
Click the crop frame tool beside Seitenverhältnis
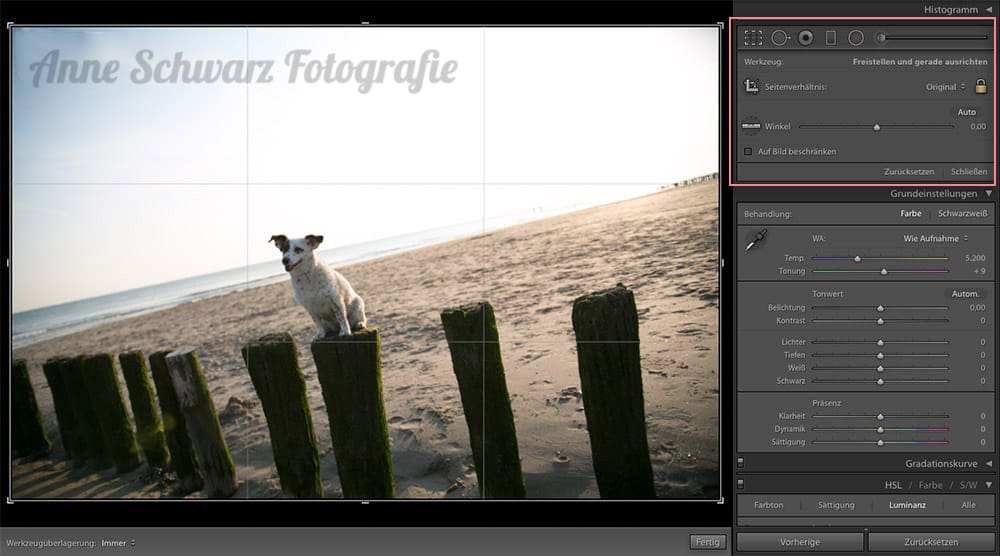752,87
